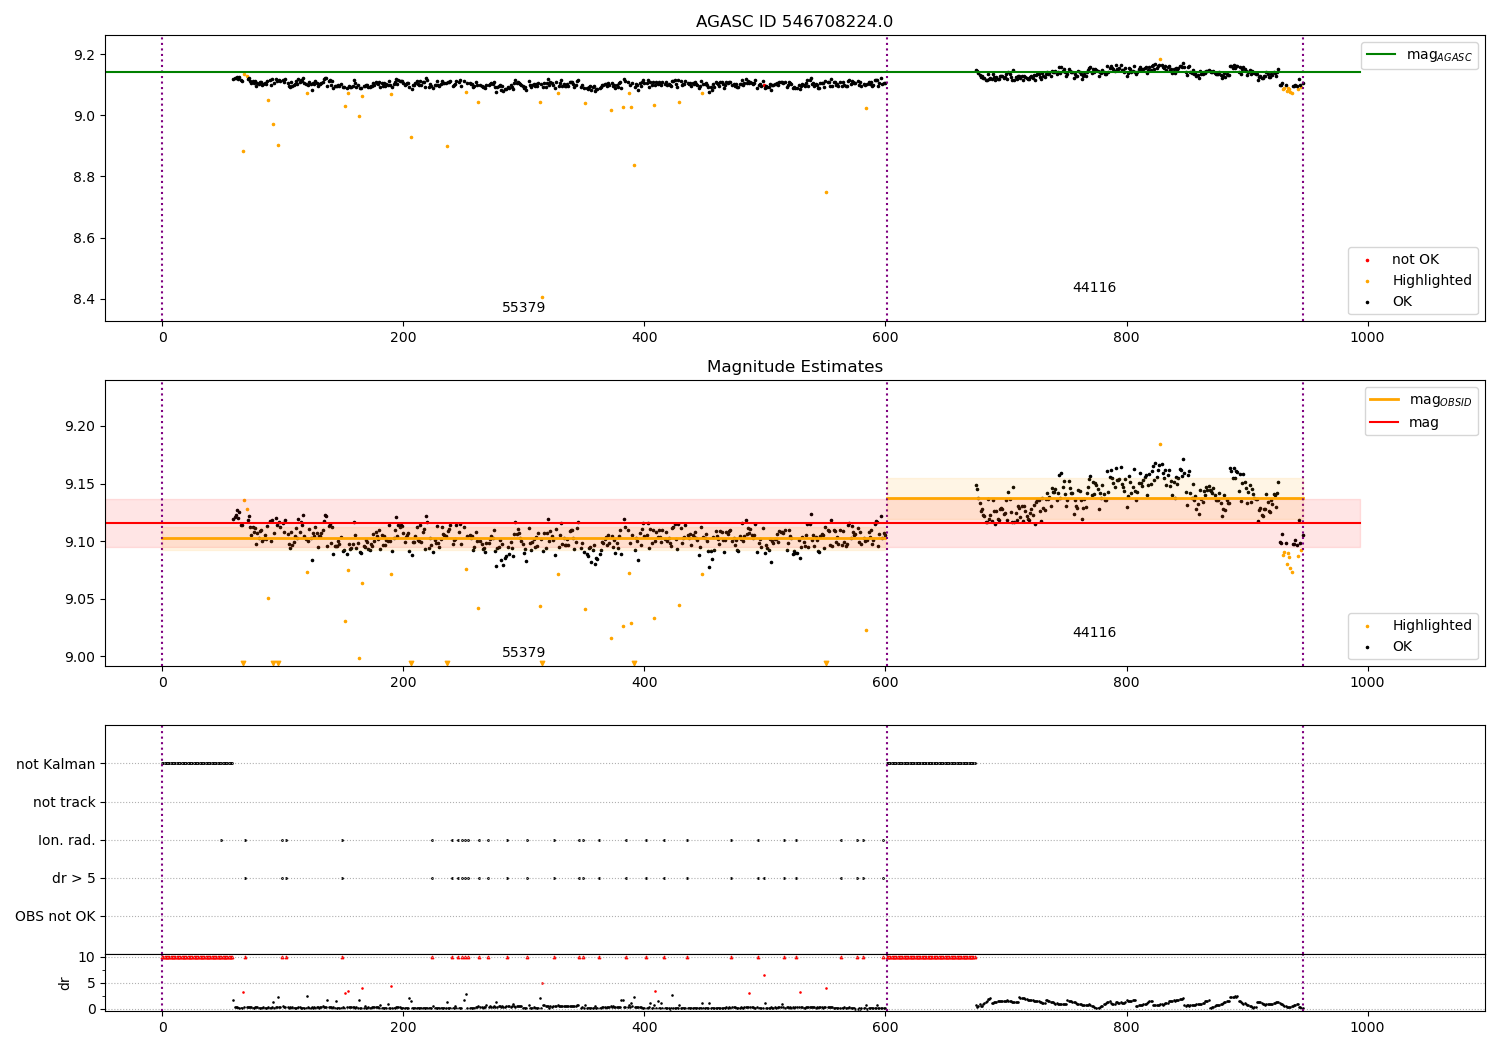The width and height of the screenshot is (1500, 1050).
Task: Click the '8.4' y-axis tick label
Action: pyautogui.click(x=86, y=300)
